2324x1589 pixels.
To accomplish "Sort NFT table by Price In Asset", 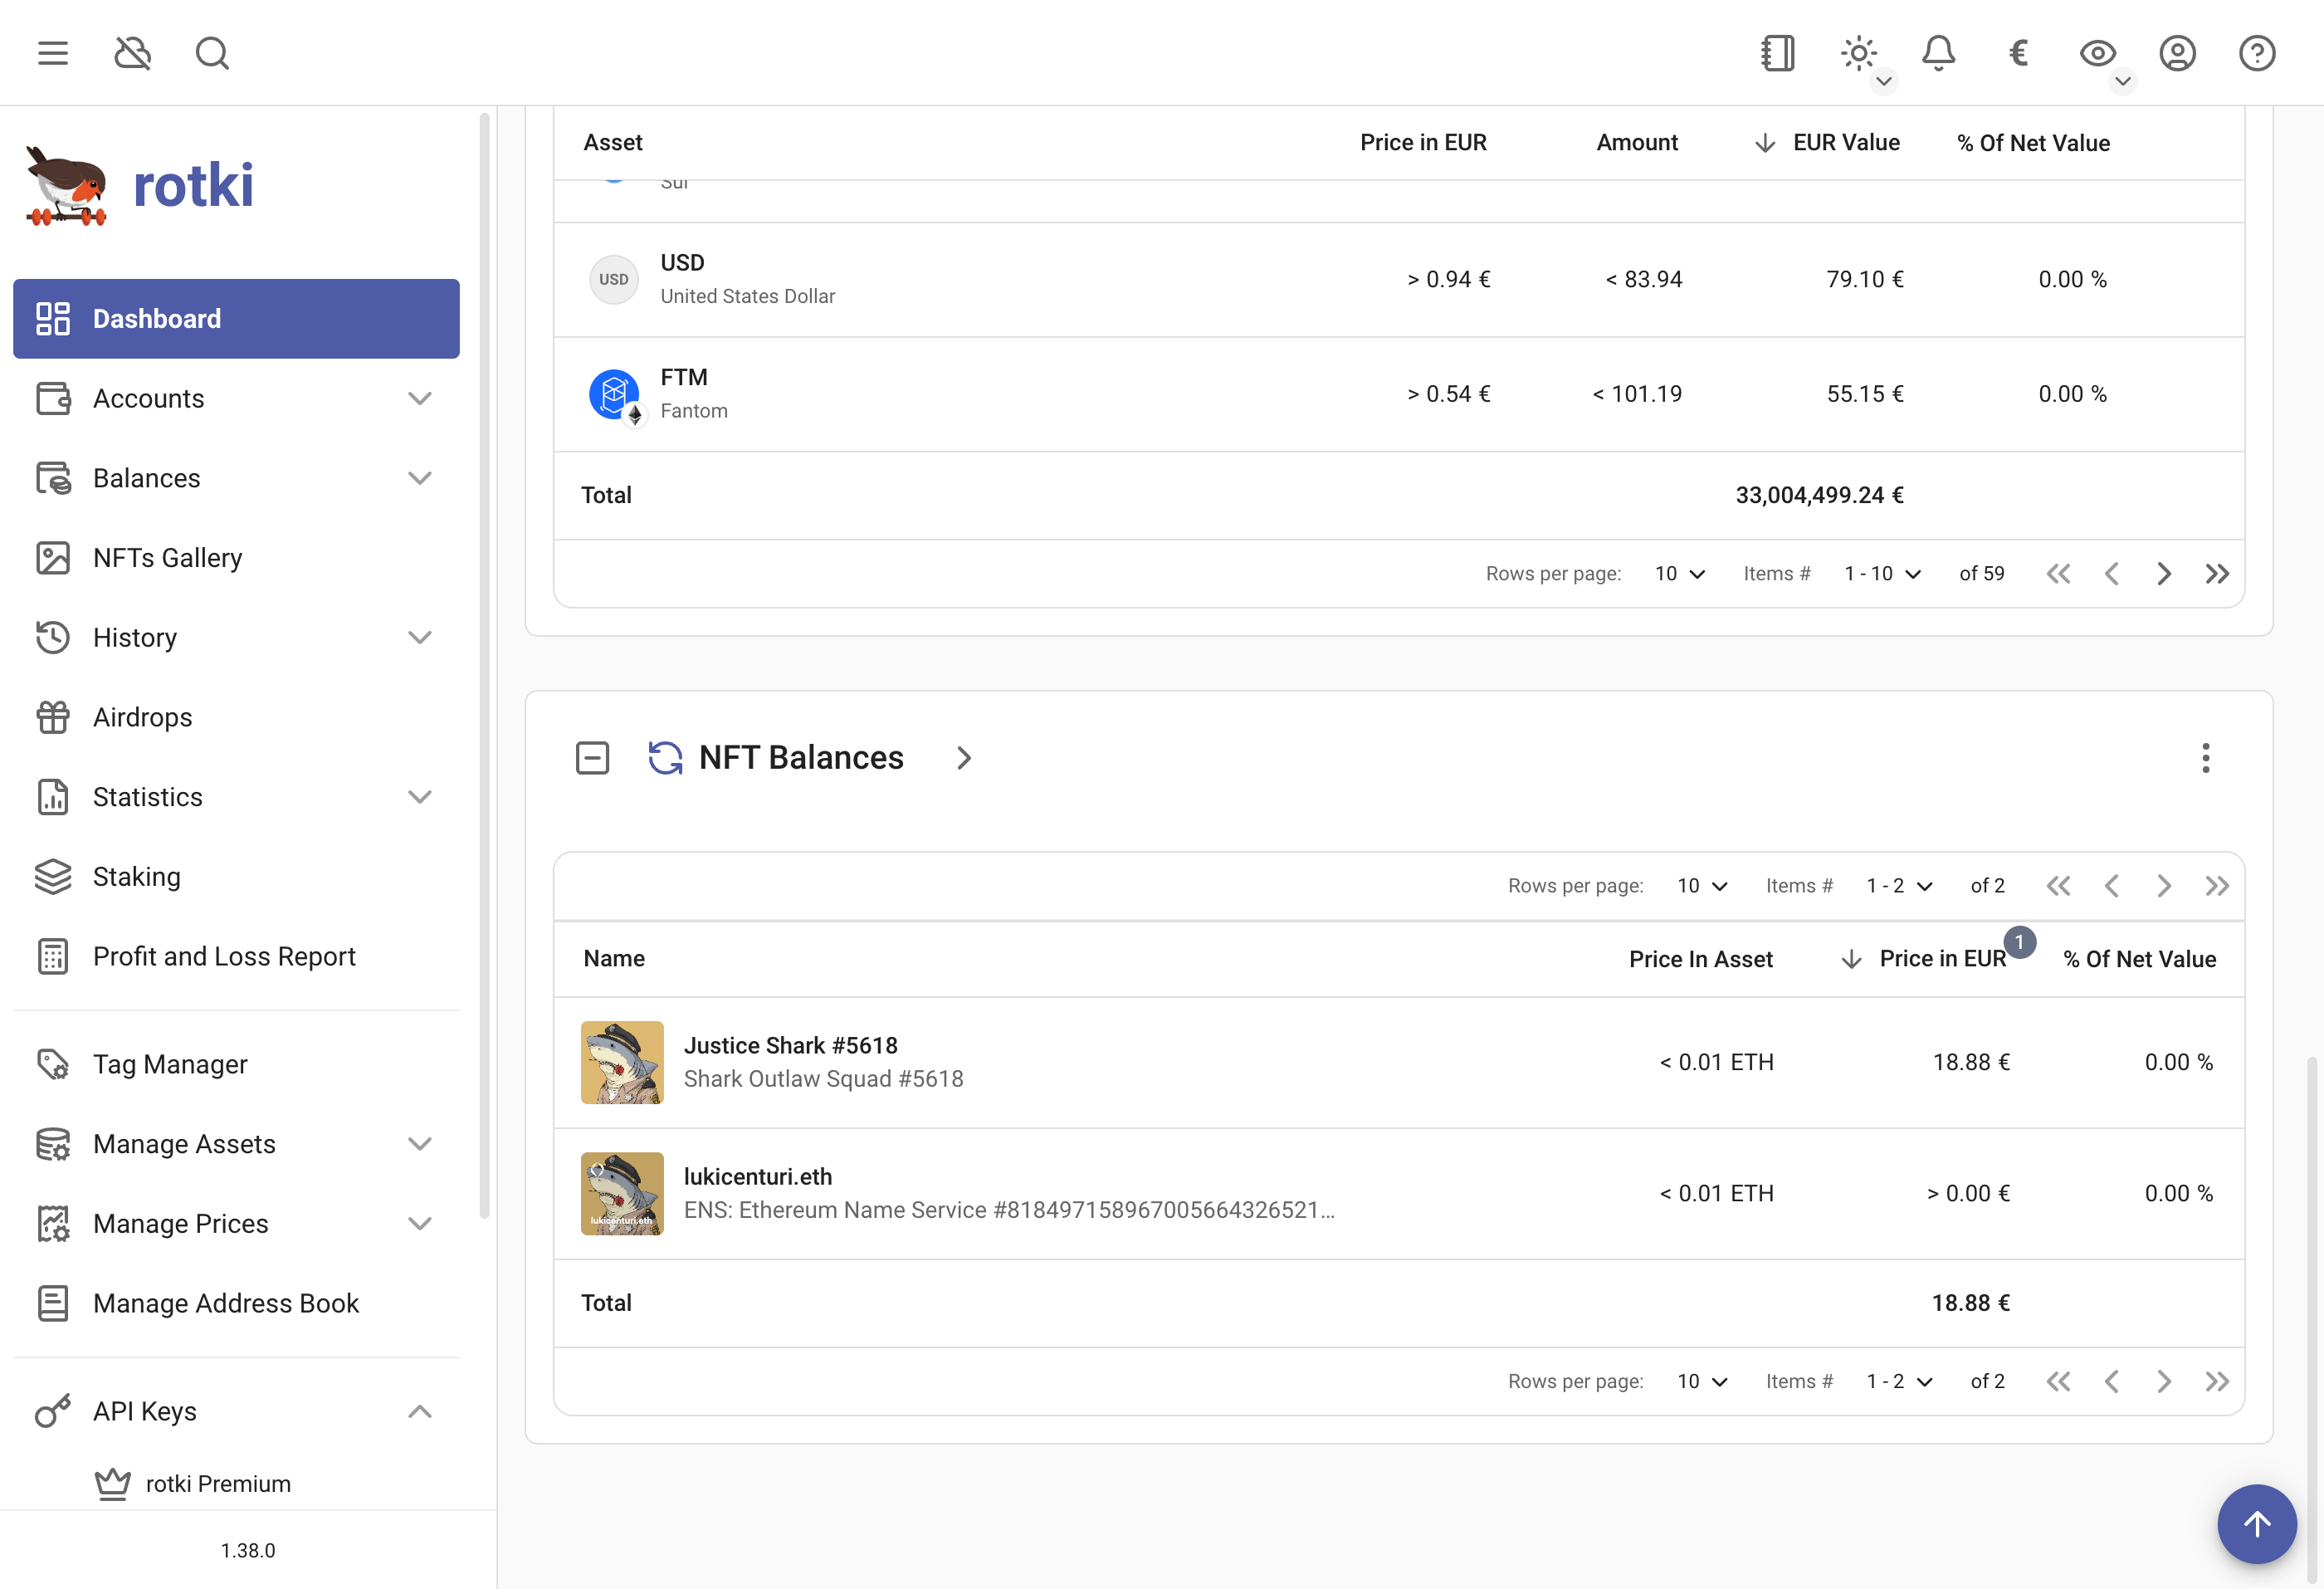I will pyautogui.click(x=1701, y=959).
